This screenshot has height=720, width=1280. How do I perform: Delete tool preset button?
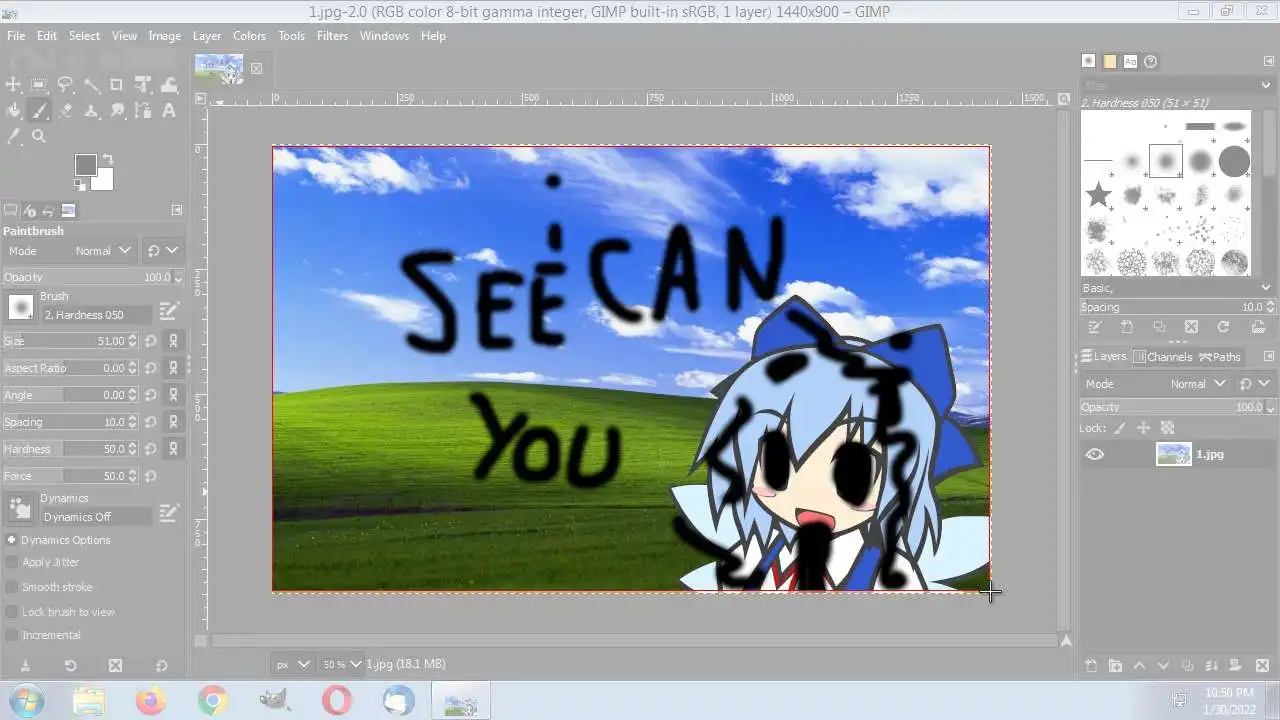coord(115,666)
